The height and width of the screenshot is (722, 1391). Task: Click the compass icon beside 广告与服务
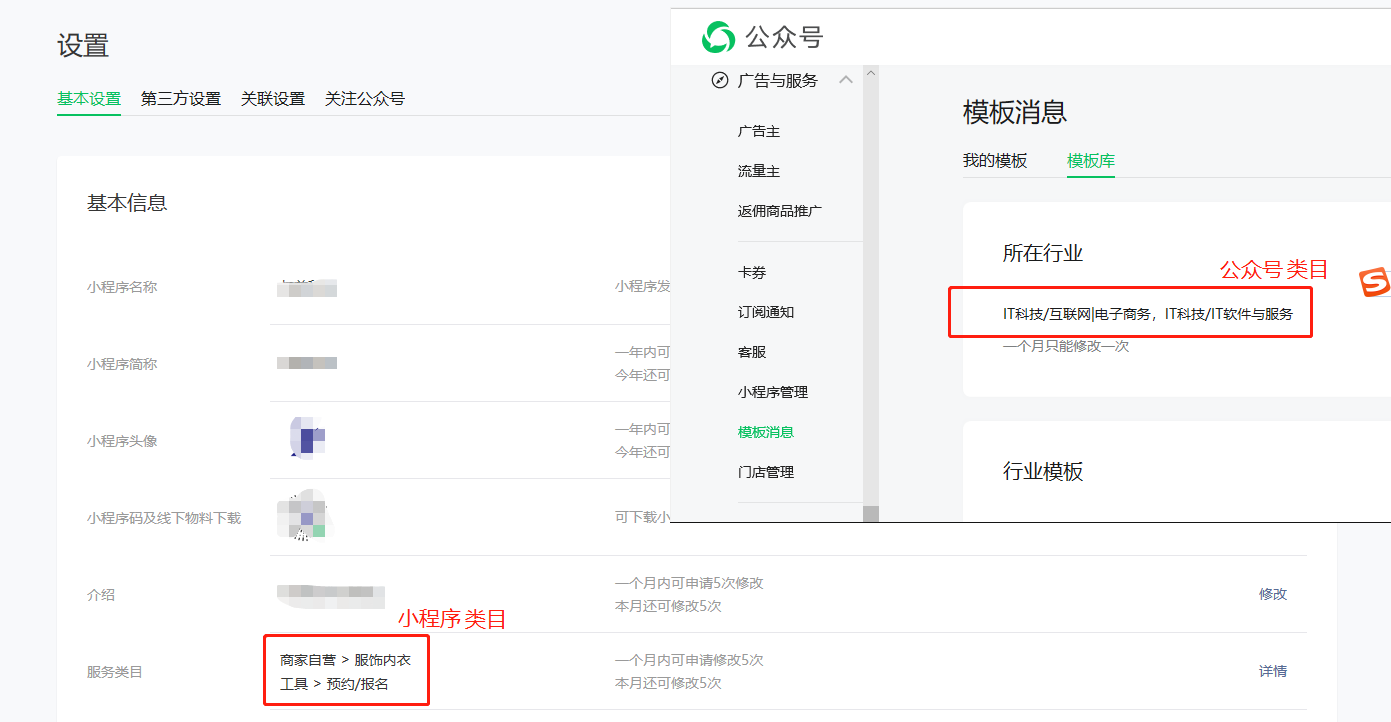pos(719,81)
